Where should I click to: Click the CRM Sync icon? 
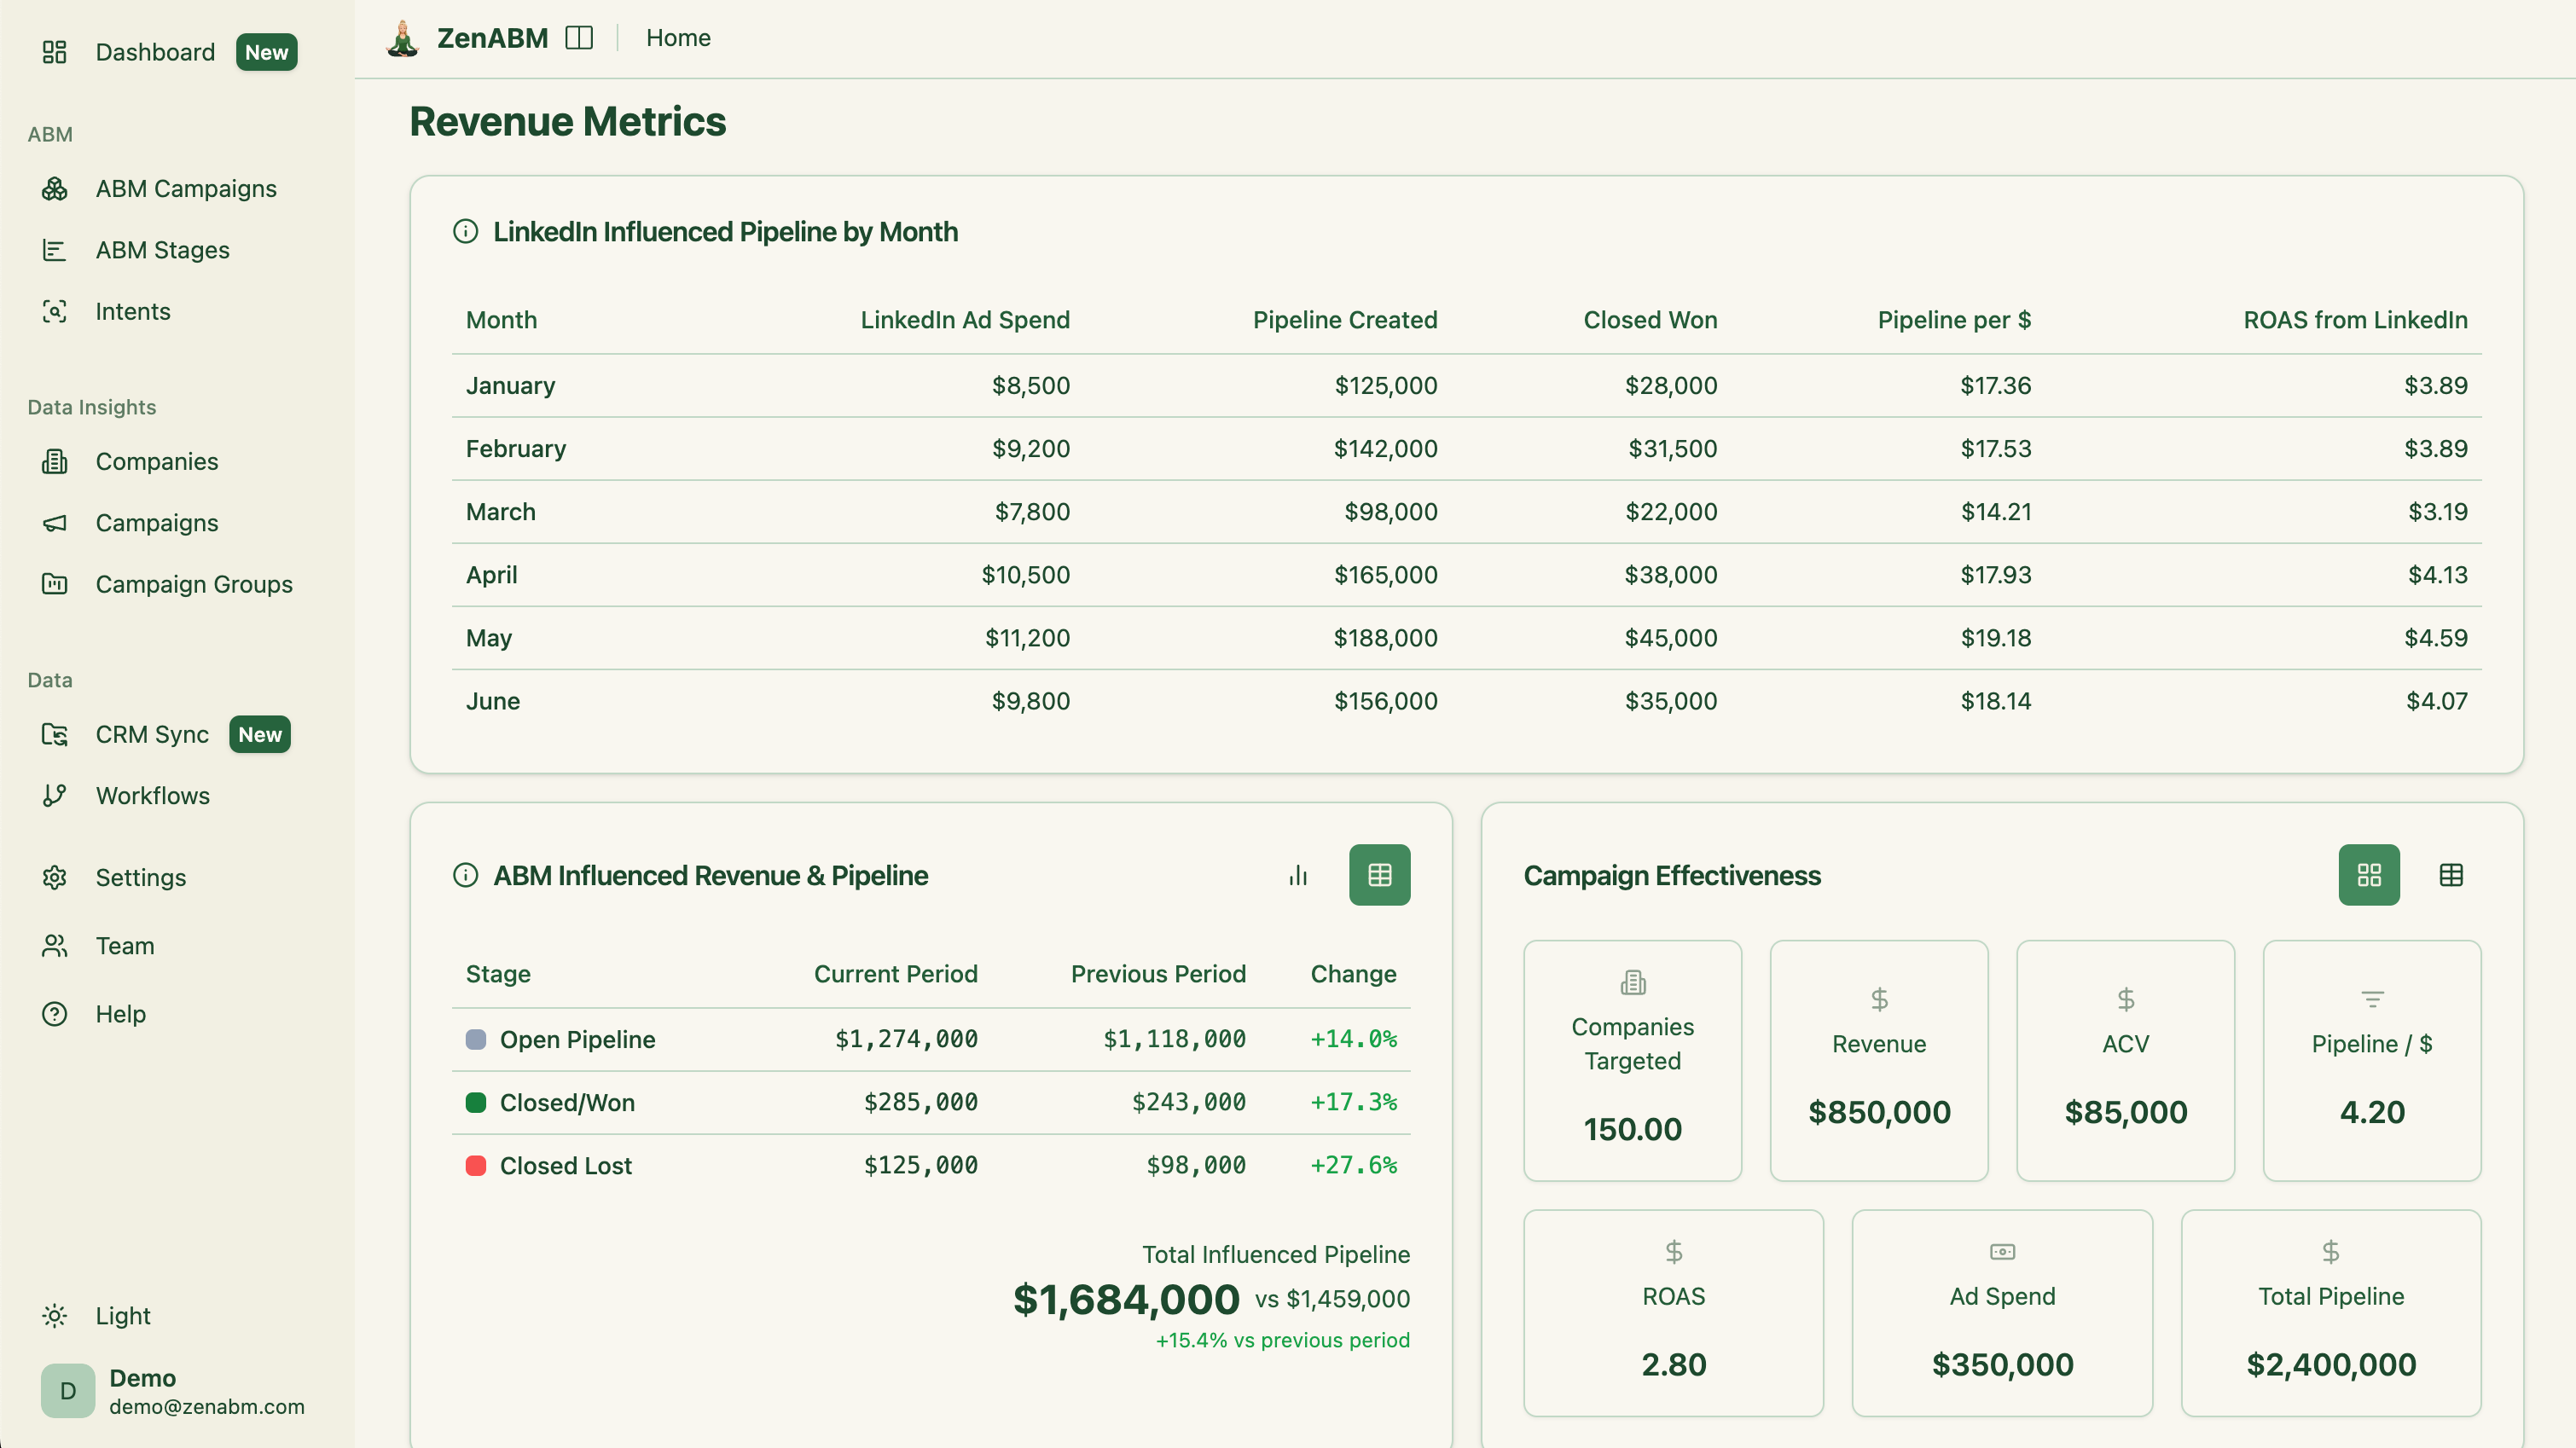(x=54, y=734)
